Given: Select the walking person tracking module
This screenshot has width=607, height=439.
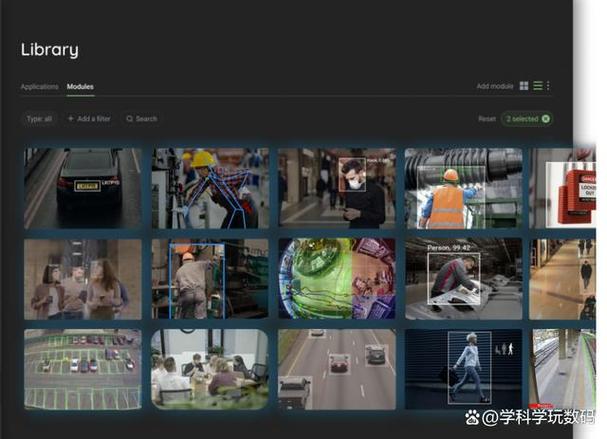Looking at the screenshot, I should point(463,368).
